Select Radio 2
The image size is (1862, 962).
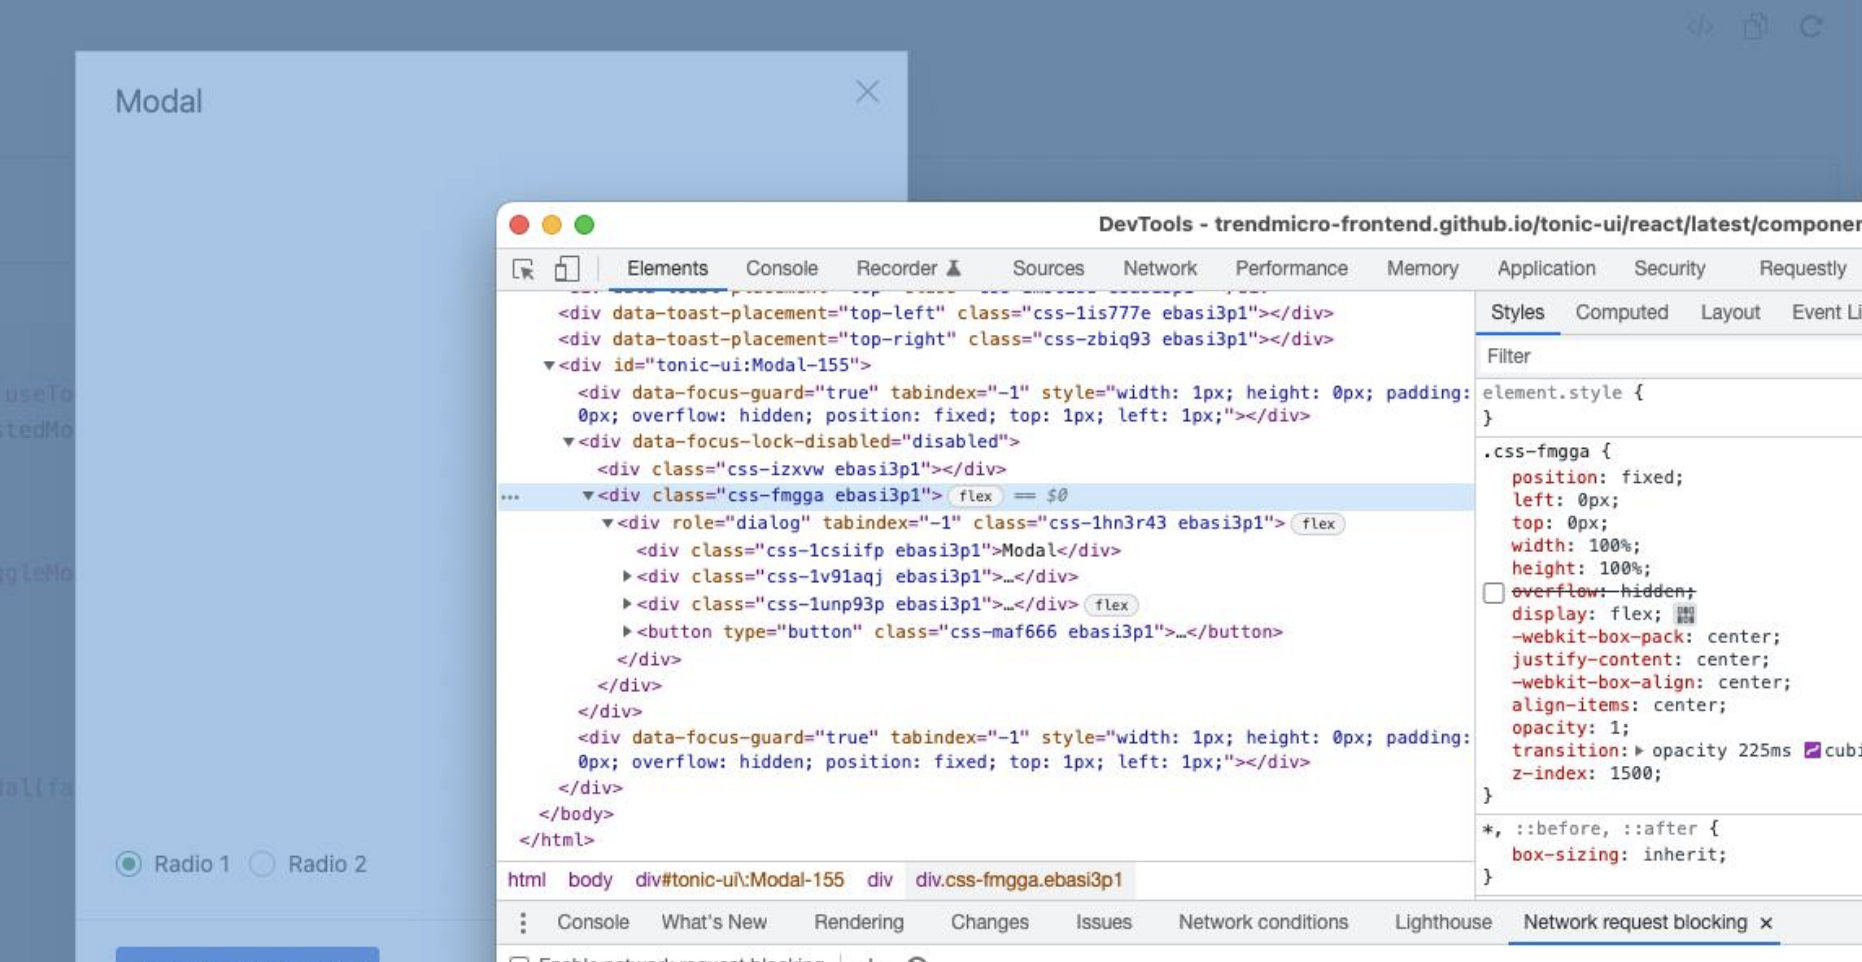(x=263, y=863)
